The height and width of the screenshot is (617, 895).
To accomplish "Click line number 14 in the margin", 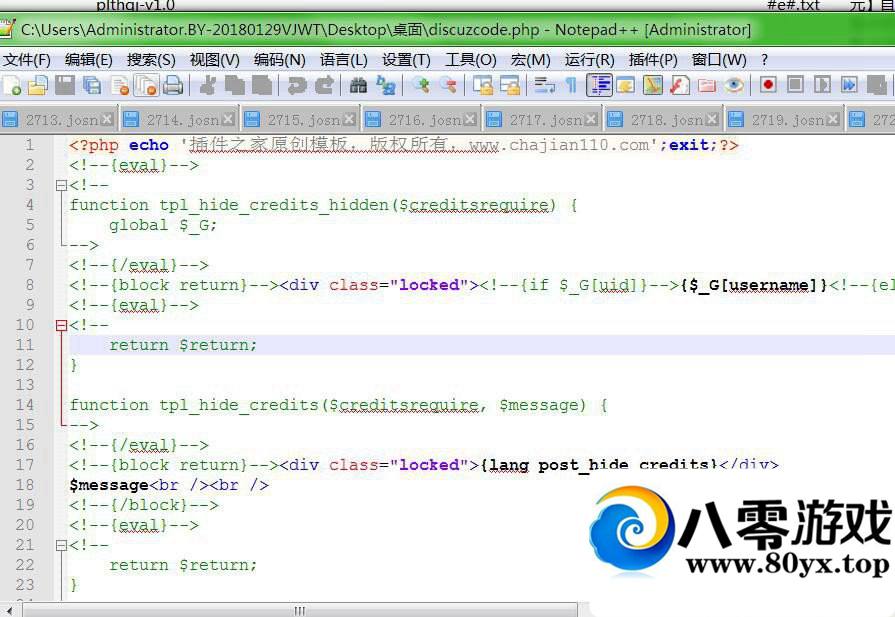I will pyautogui.click(x=25, y=405).
